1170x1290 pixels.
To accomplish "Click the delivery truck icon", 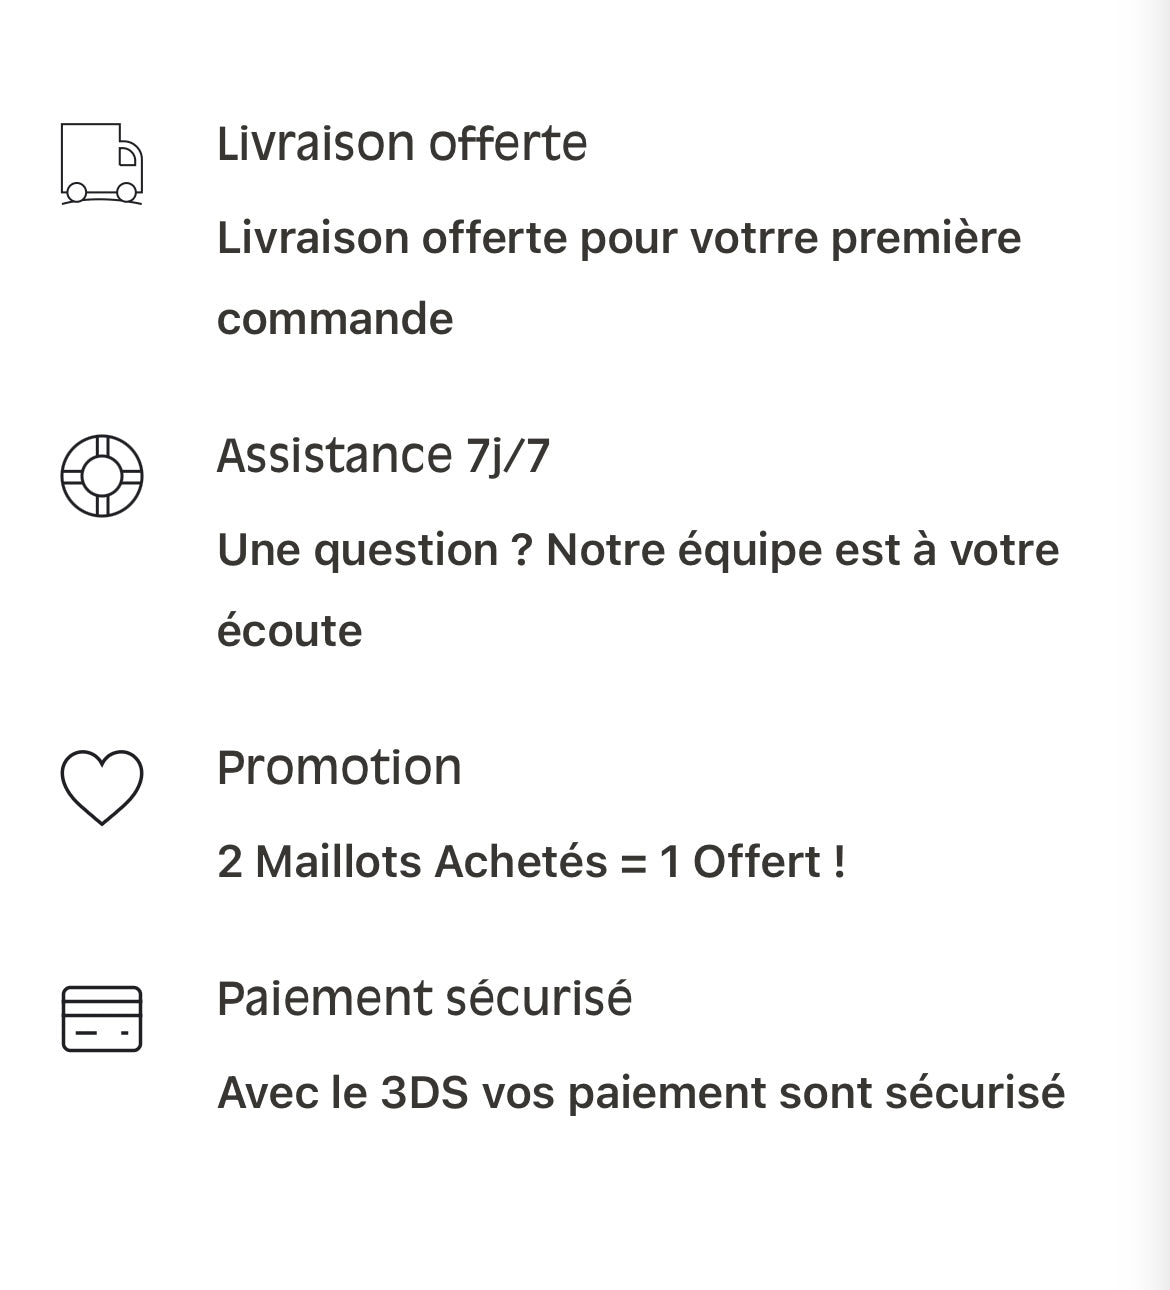I will click(x=102, y=164).
